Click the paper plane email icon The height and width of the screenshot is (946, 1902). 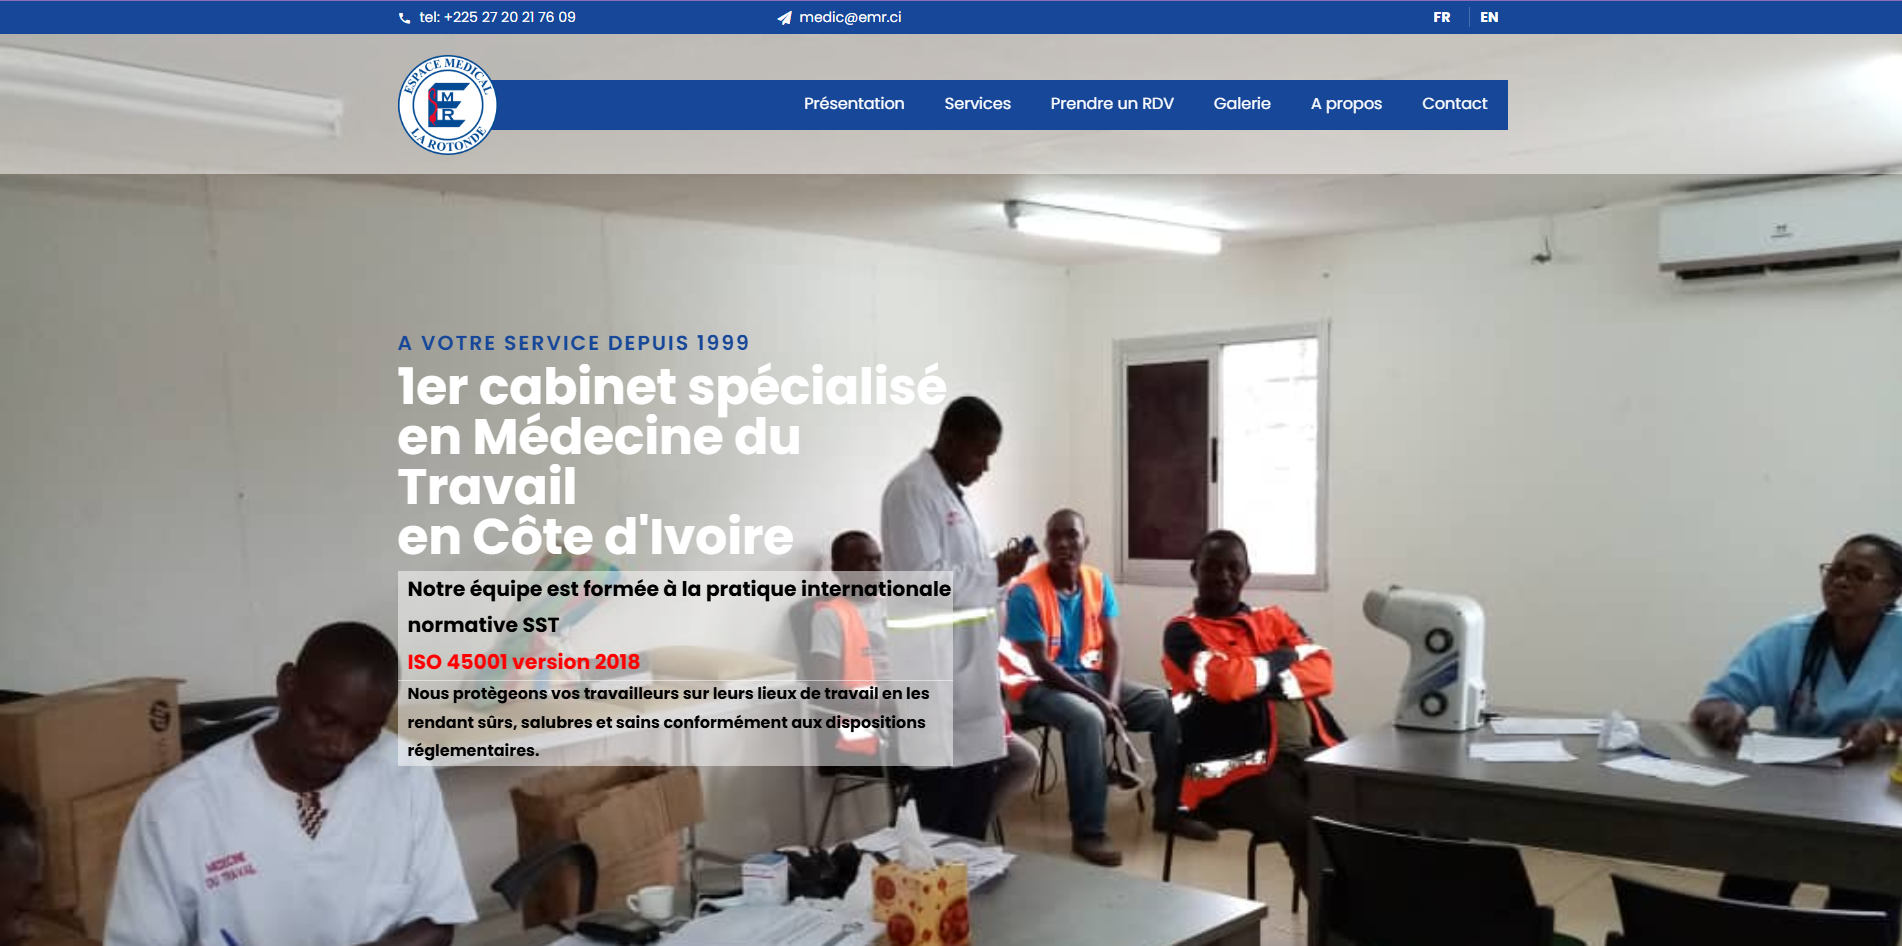[x=785, y=18]
